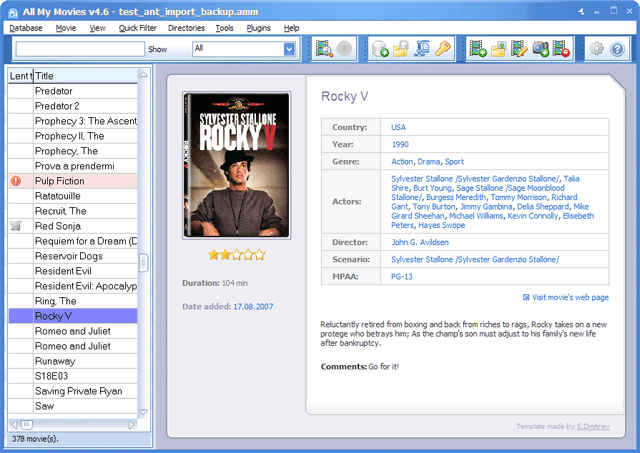This screenshot has height=453, width=640.
Task: Select Pulp Fiction in the movie list
Action: (x=58, y=181)
